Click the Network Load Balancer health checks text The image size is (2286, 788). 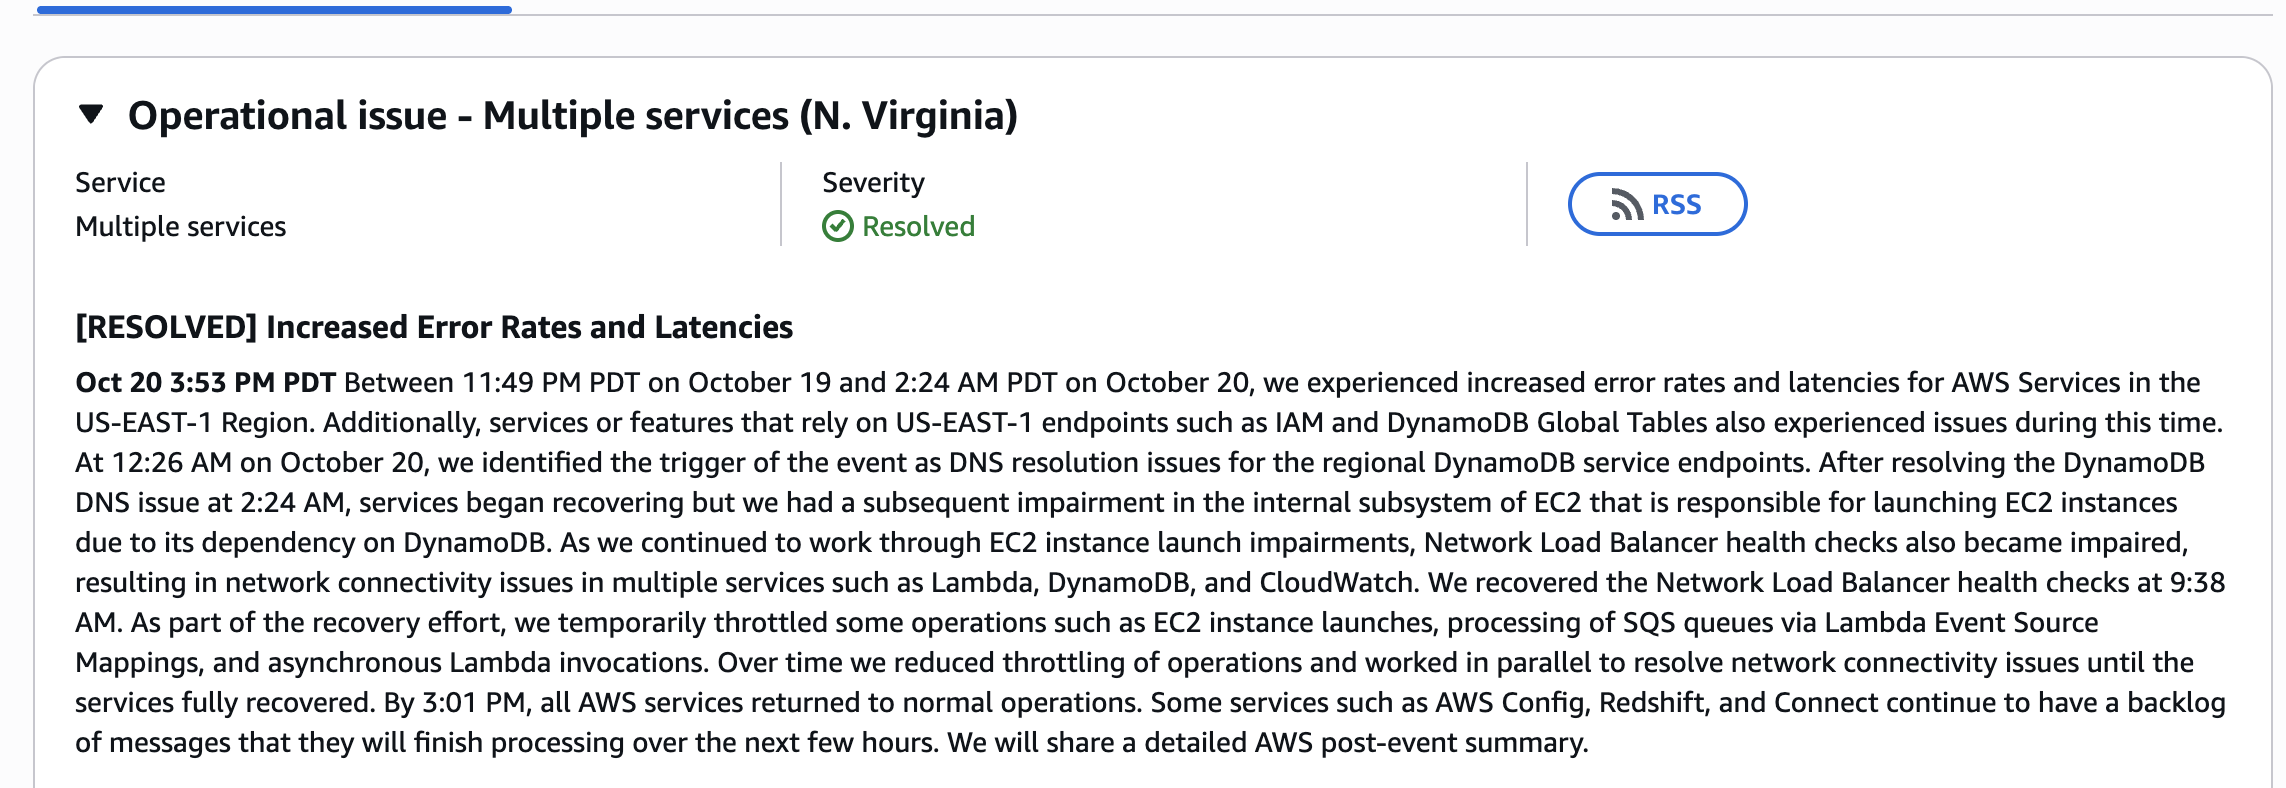1660,543
